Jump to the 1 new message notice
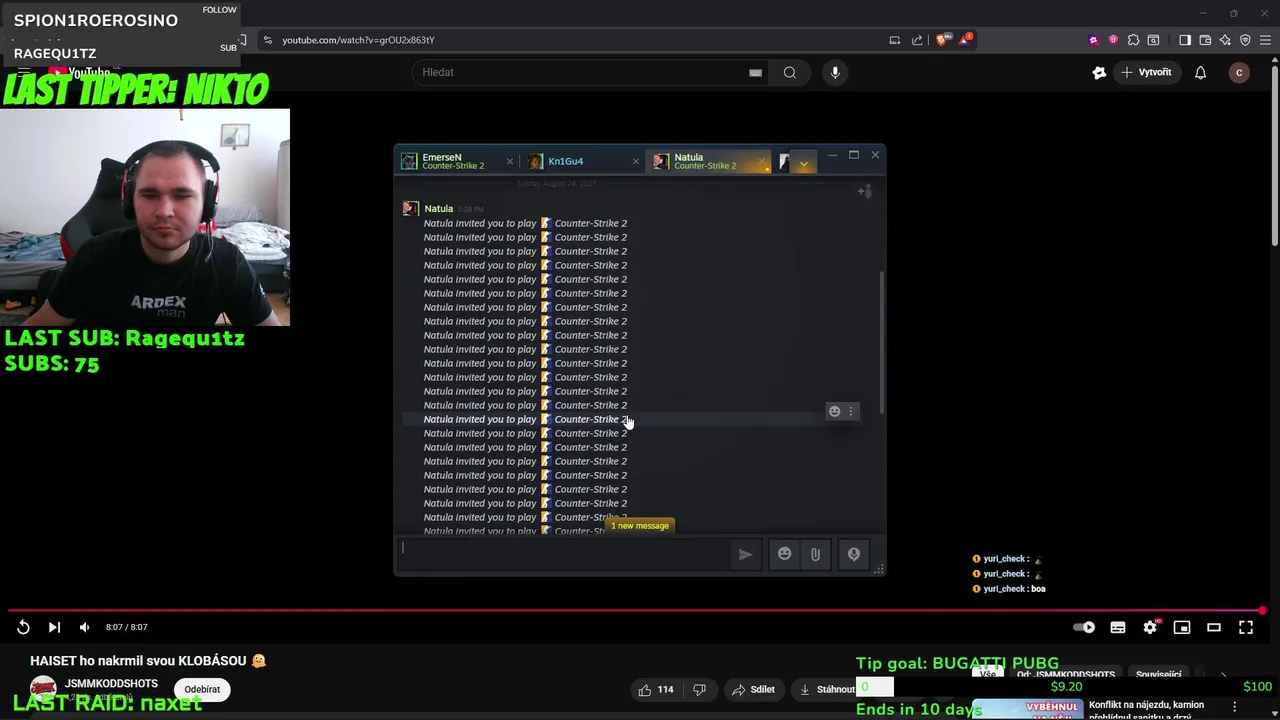The height and width of the screenshot is (720, 1280). (x=640, y=526)
